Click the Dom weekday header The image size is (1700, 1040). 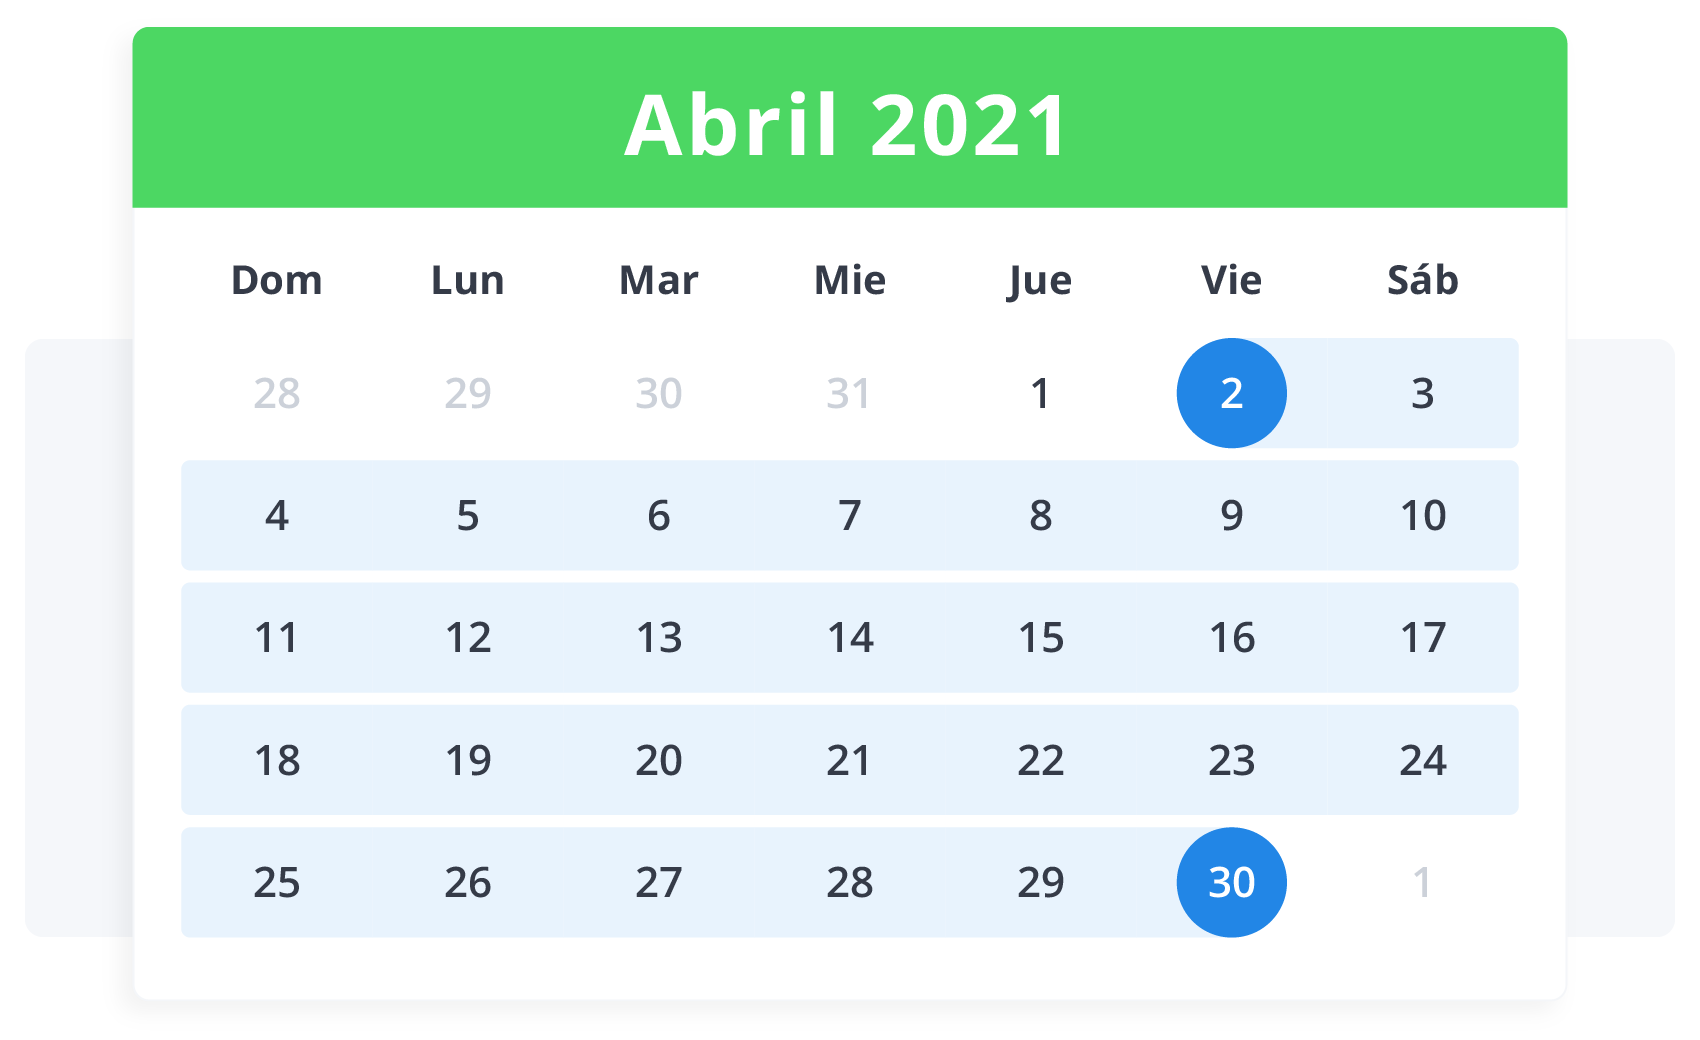tap(277, 280)
